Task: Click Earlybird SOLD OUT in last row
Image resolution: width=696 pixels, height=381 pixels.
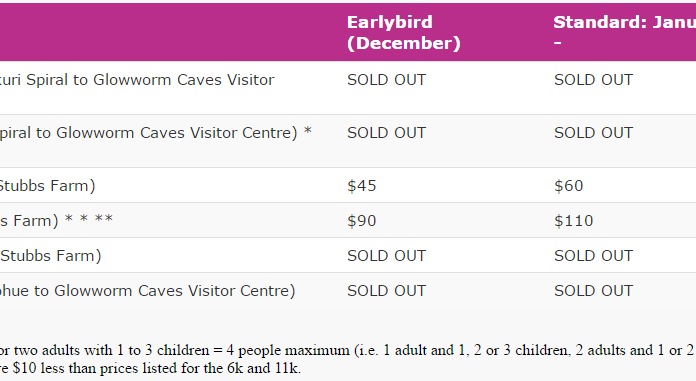Action: tap(387, 291)
